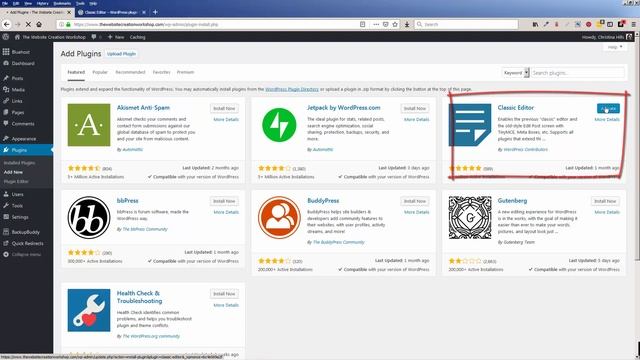Viewport: 640px width, 360px height.
Task: Open Media in the sidebar
Action: (18, 89)
